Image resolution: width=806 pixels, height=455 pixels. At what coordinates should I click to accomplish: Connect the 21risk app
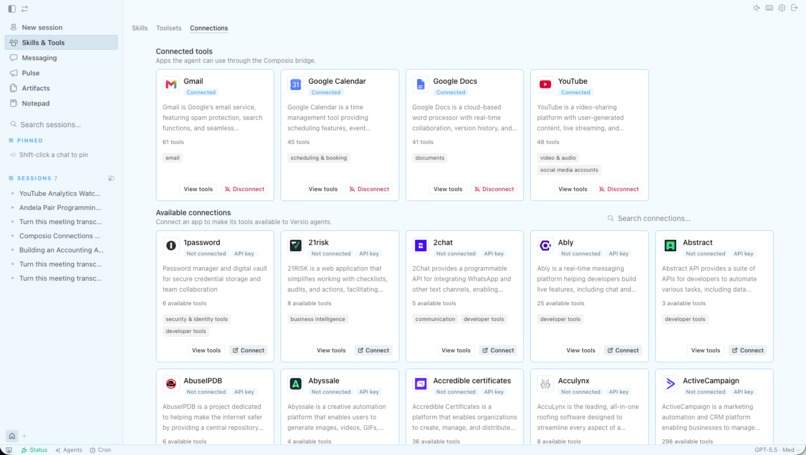[x=373, y=350]
